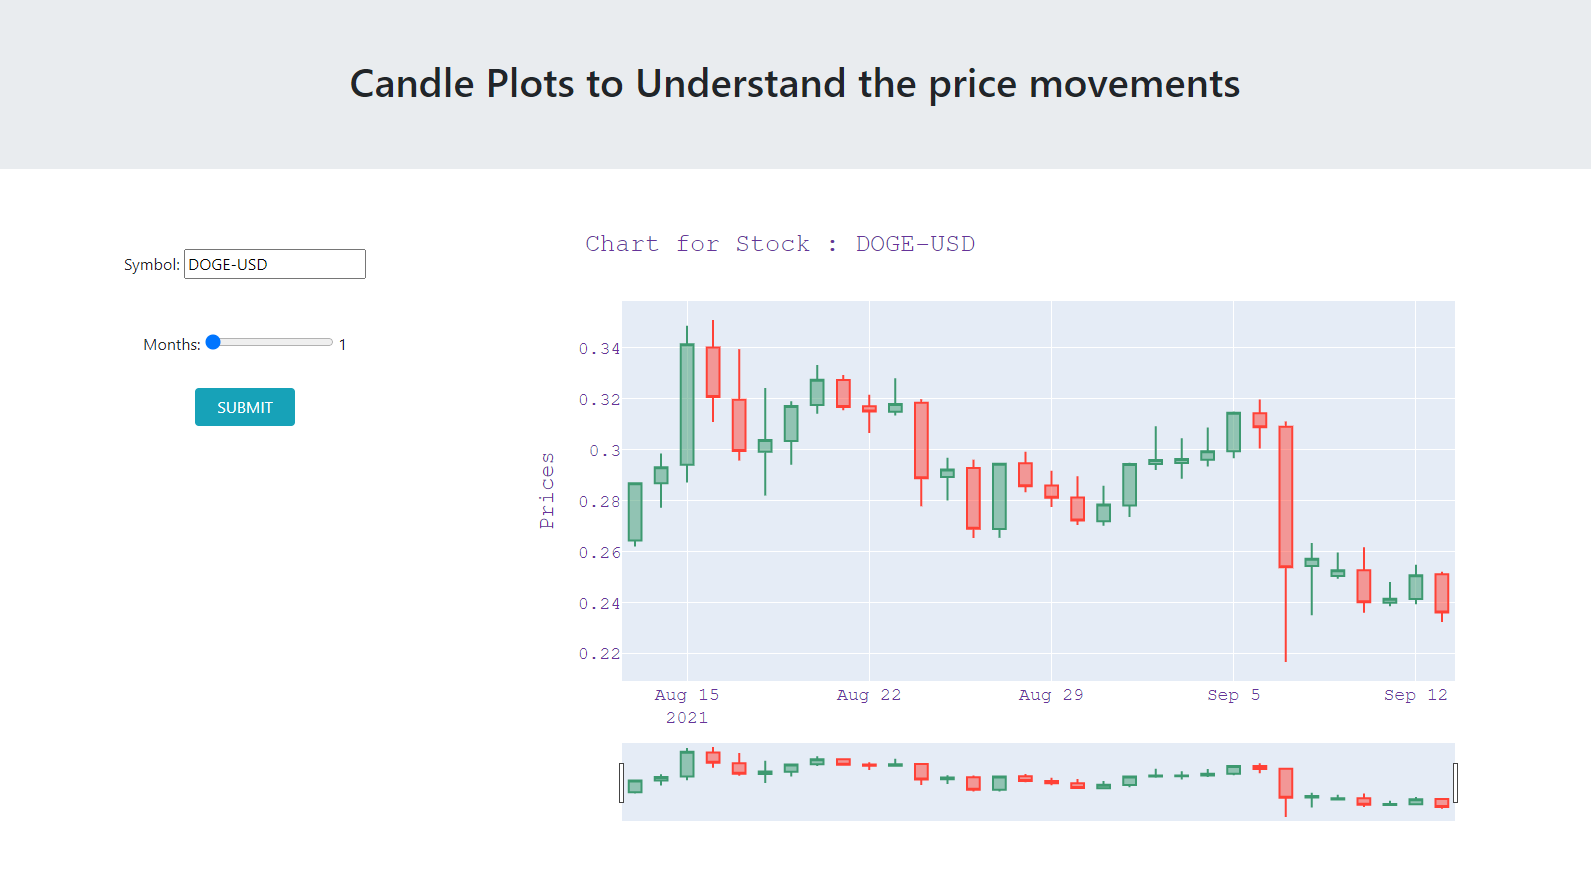1591x885 pixels.
Task: Click the Months slider handle
Action: click(x=213, y=342)
